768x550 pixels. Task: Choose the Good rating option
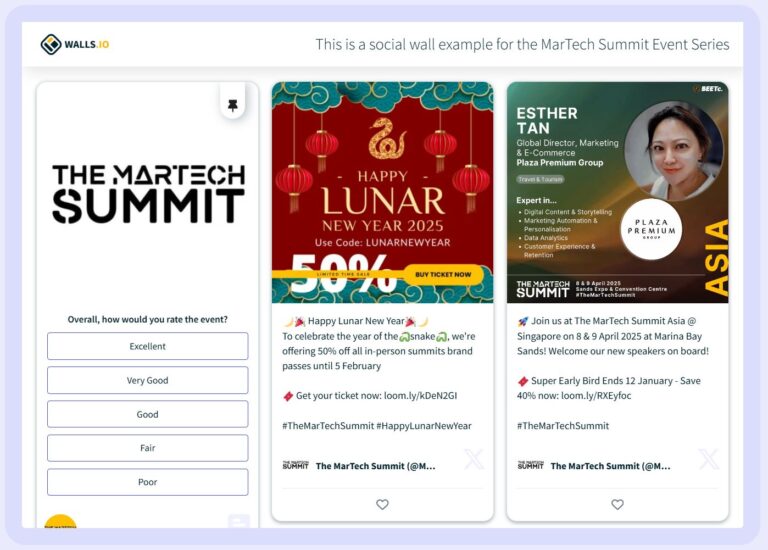point(147,414)
